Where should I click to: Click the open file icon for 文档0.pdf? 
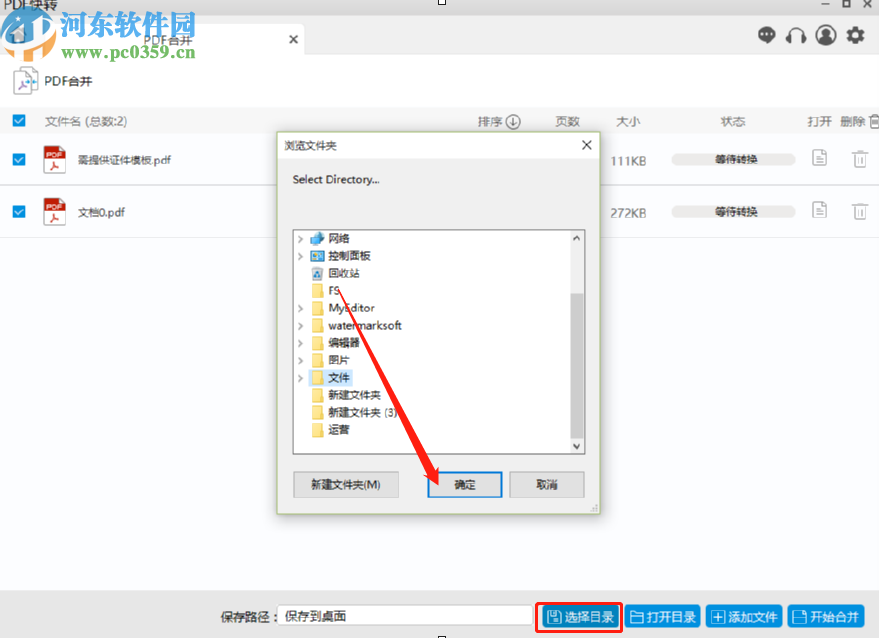point(819,211)
